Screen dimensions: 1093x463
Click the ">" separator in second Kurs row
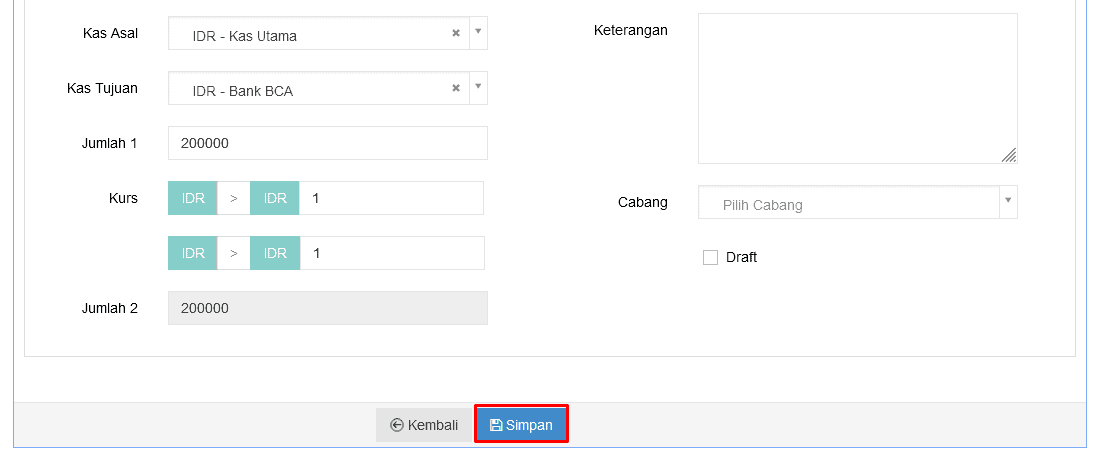234,253
